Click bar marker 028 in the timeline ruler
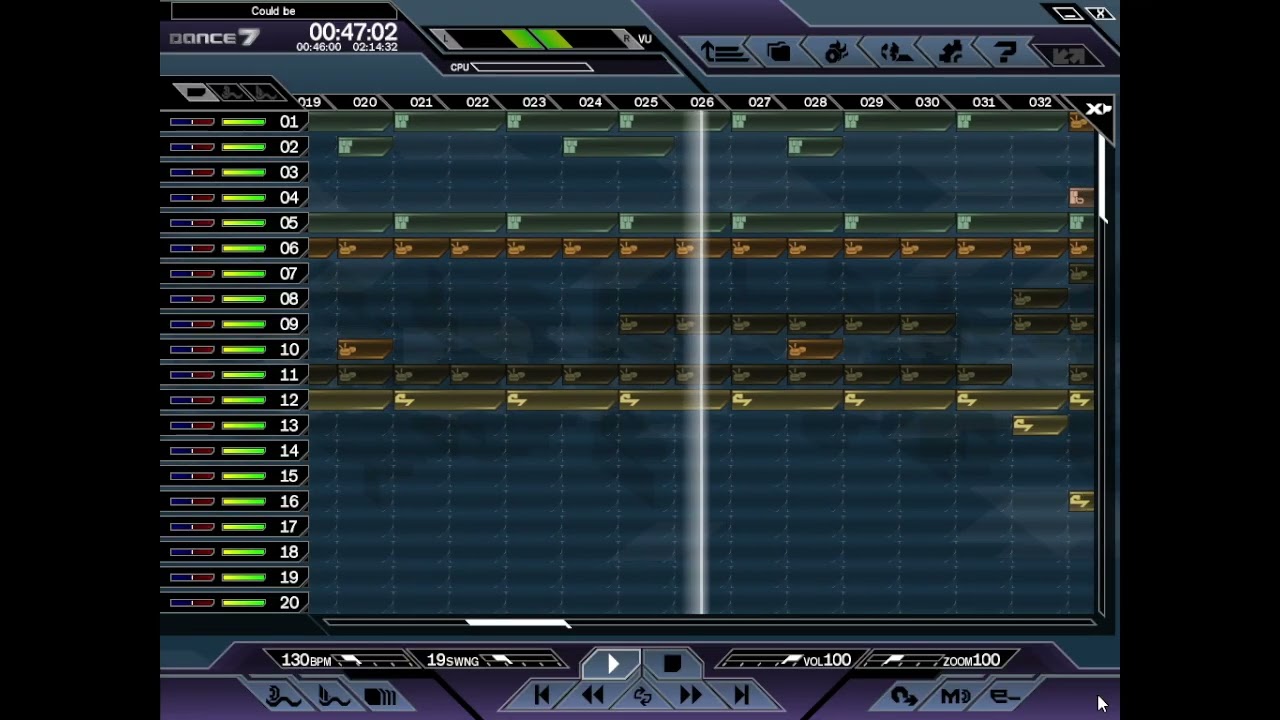The image size is (1280, 720). 815,102
